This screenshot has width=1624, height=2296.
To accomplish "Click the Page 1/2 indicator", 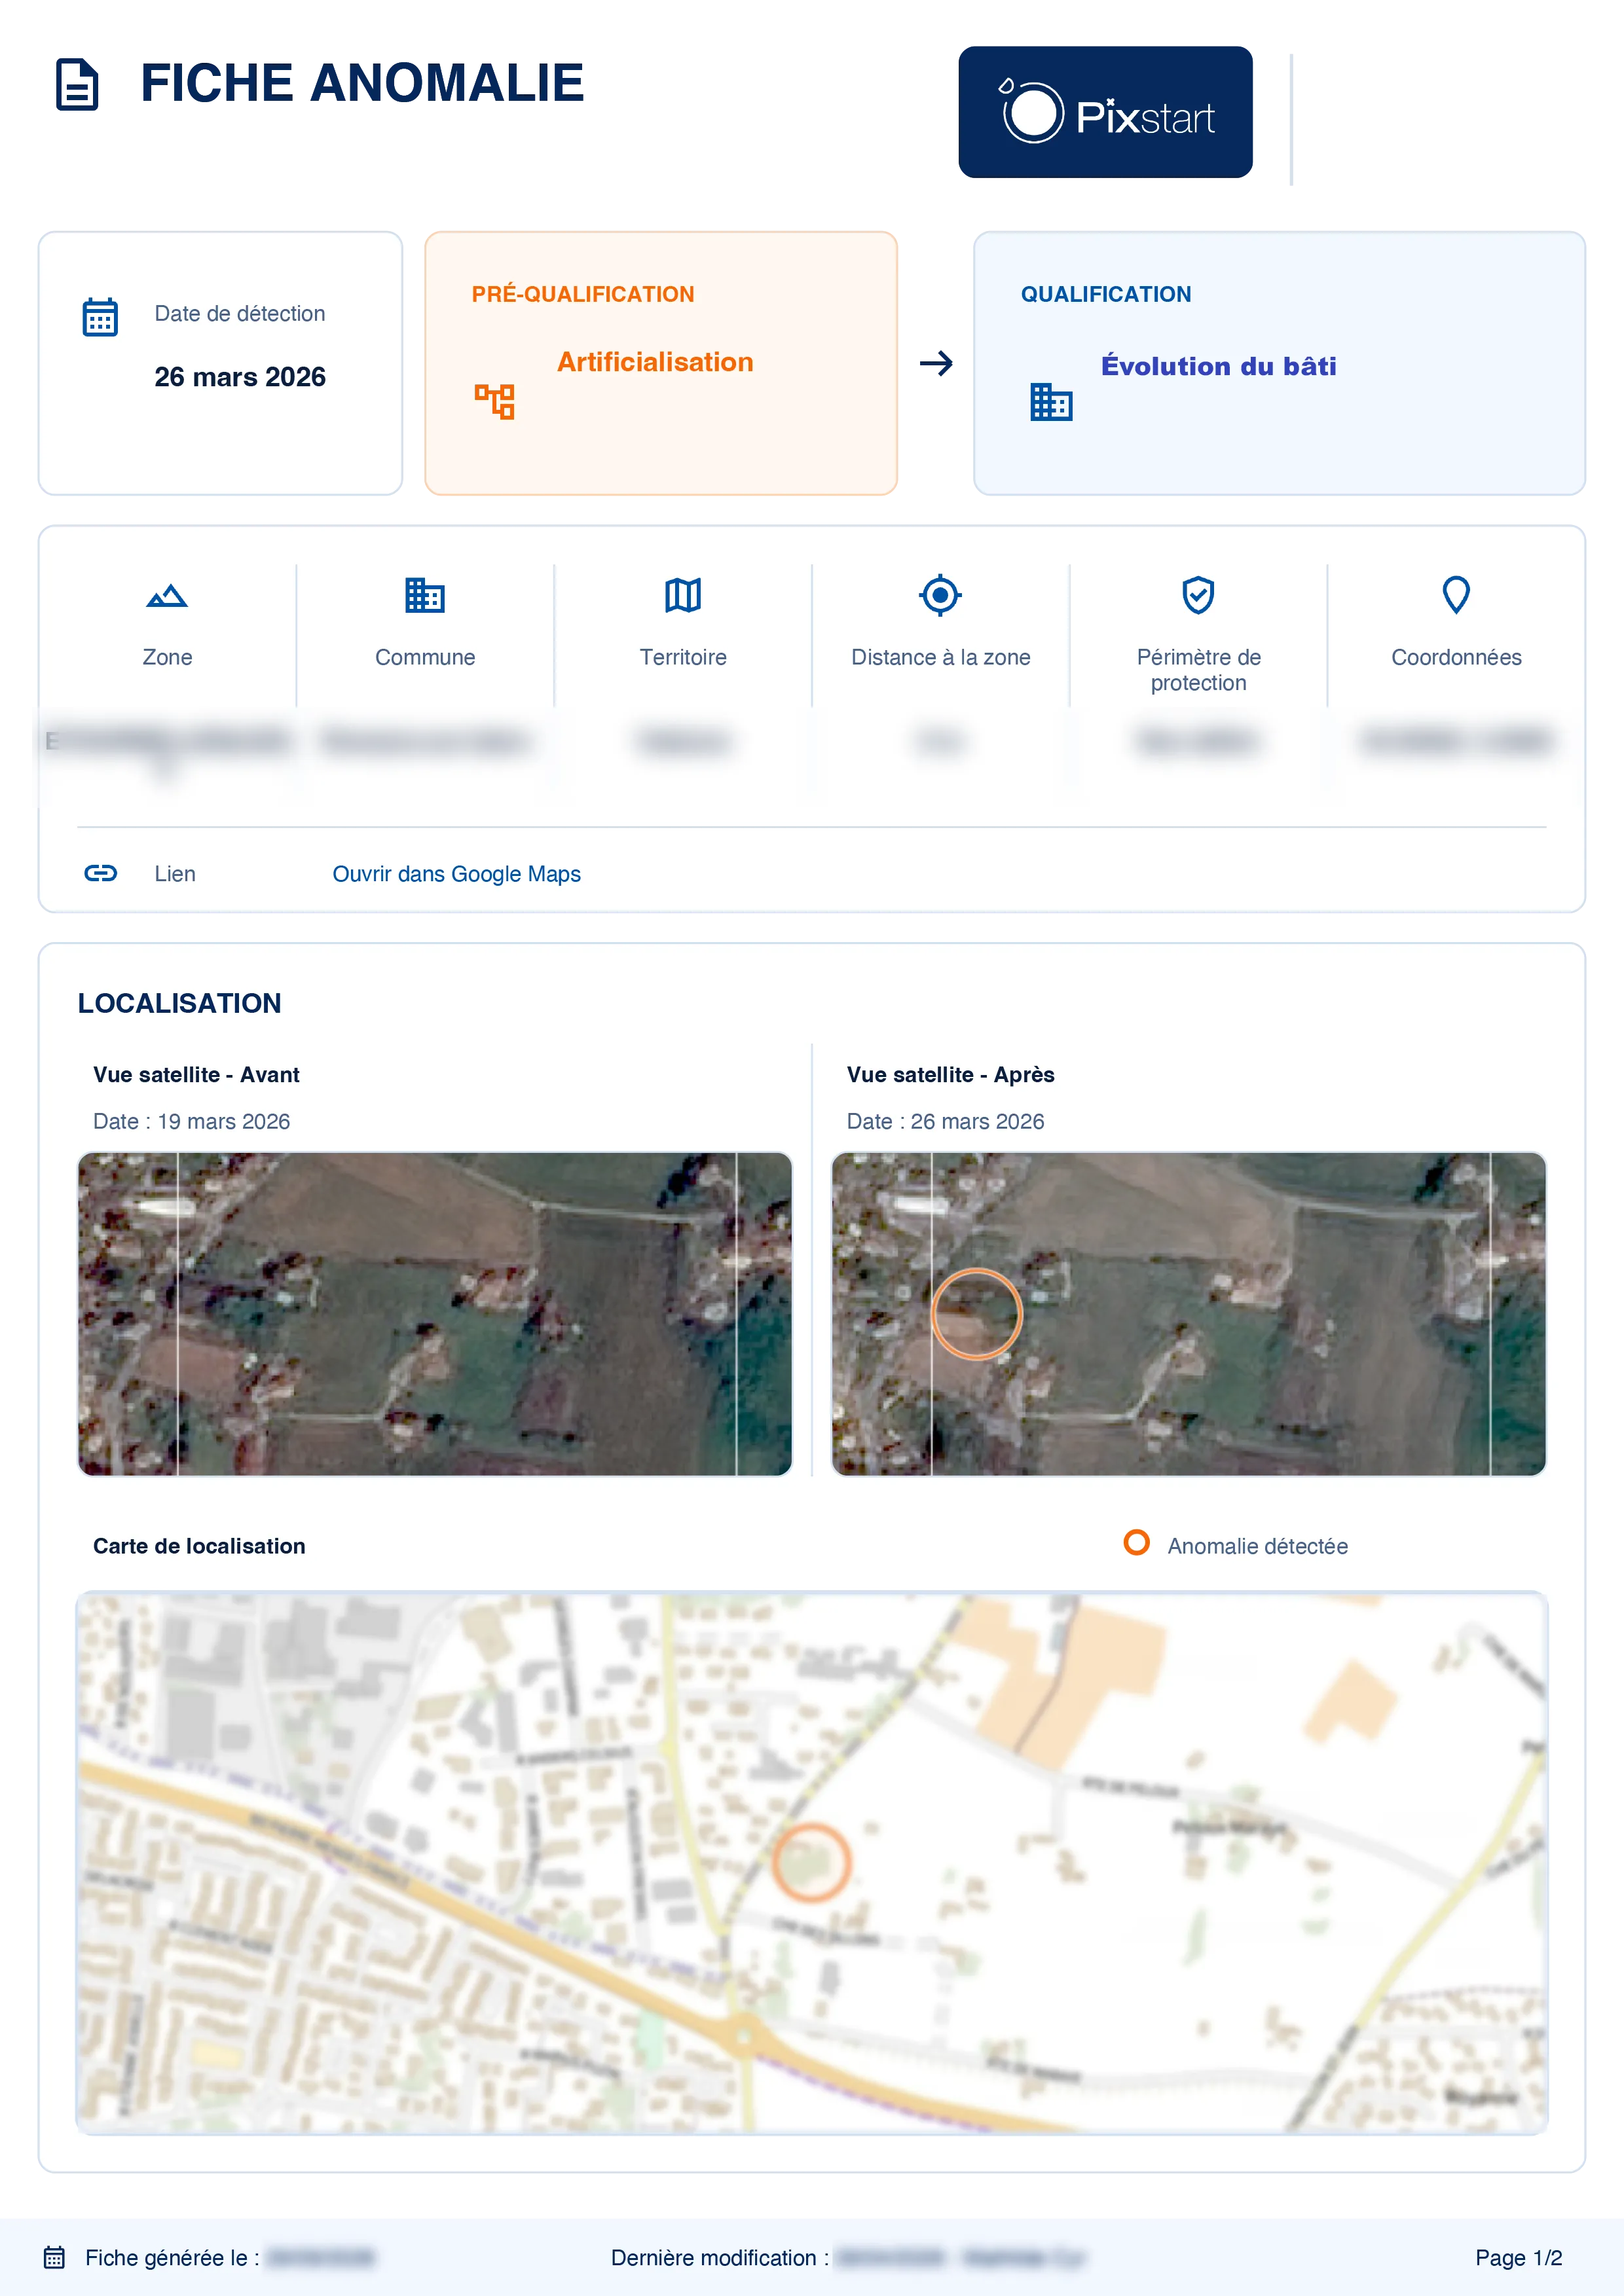I will 1518,2258.
